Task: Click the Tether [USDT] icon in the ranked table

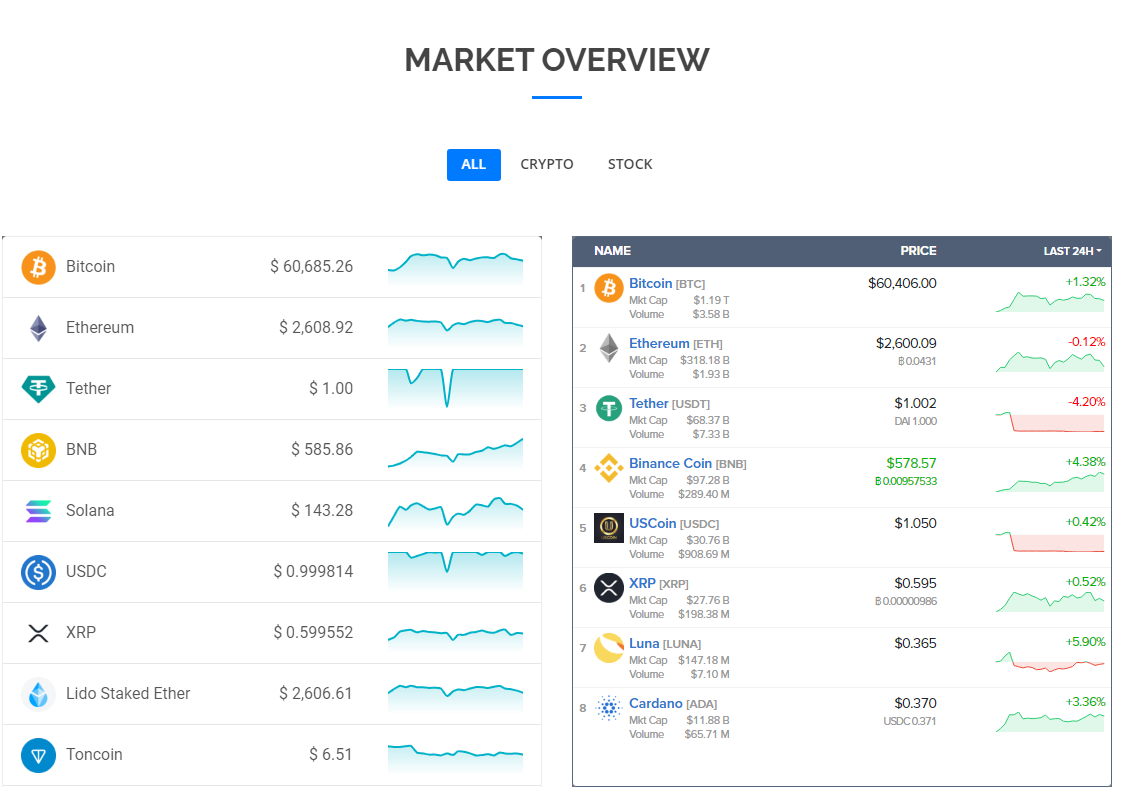Action: click(609, 408)
